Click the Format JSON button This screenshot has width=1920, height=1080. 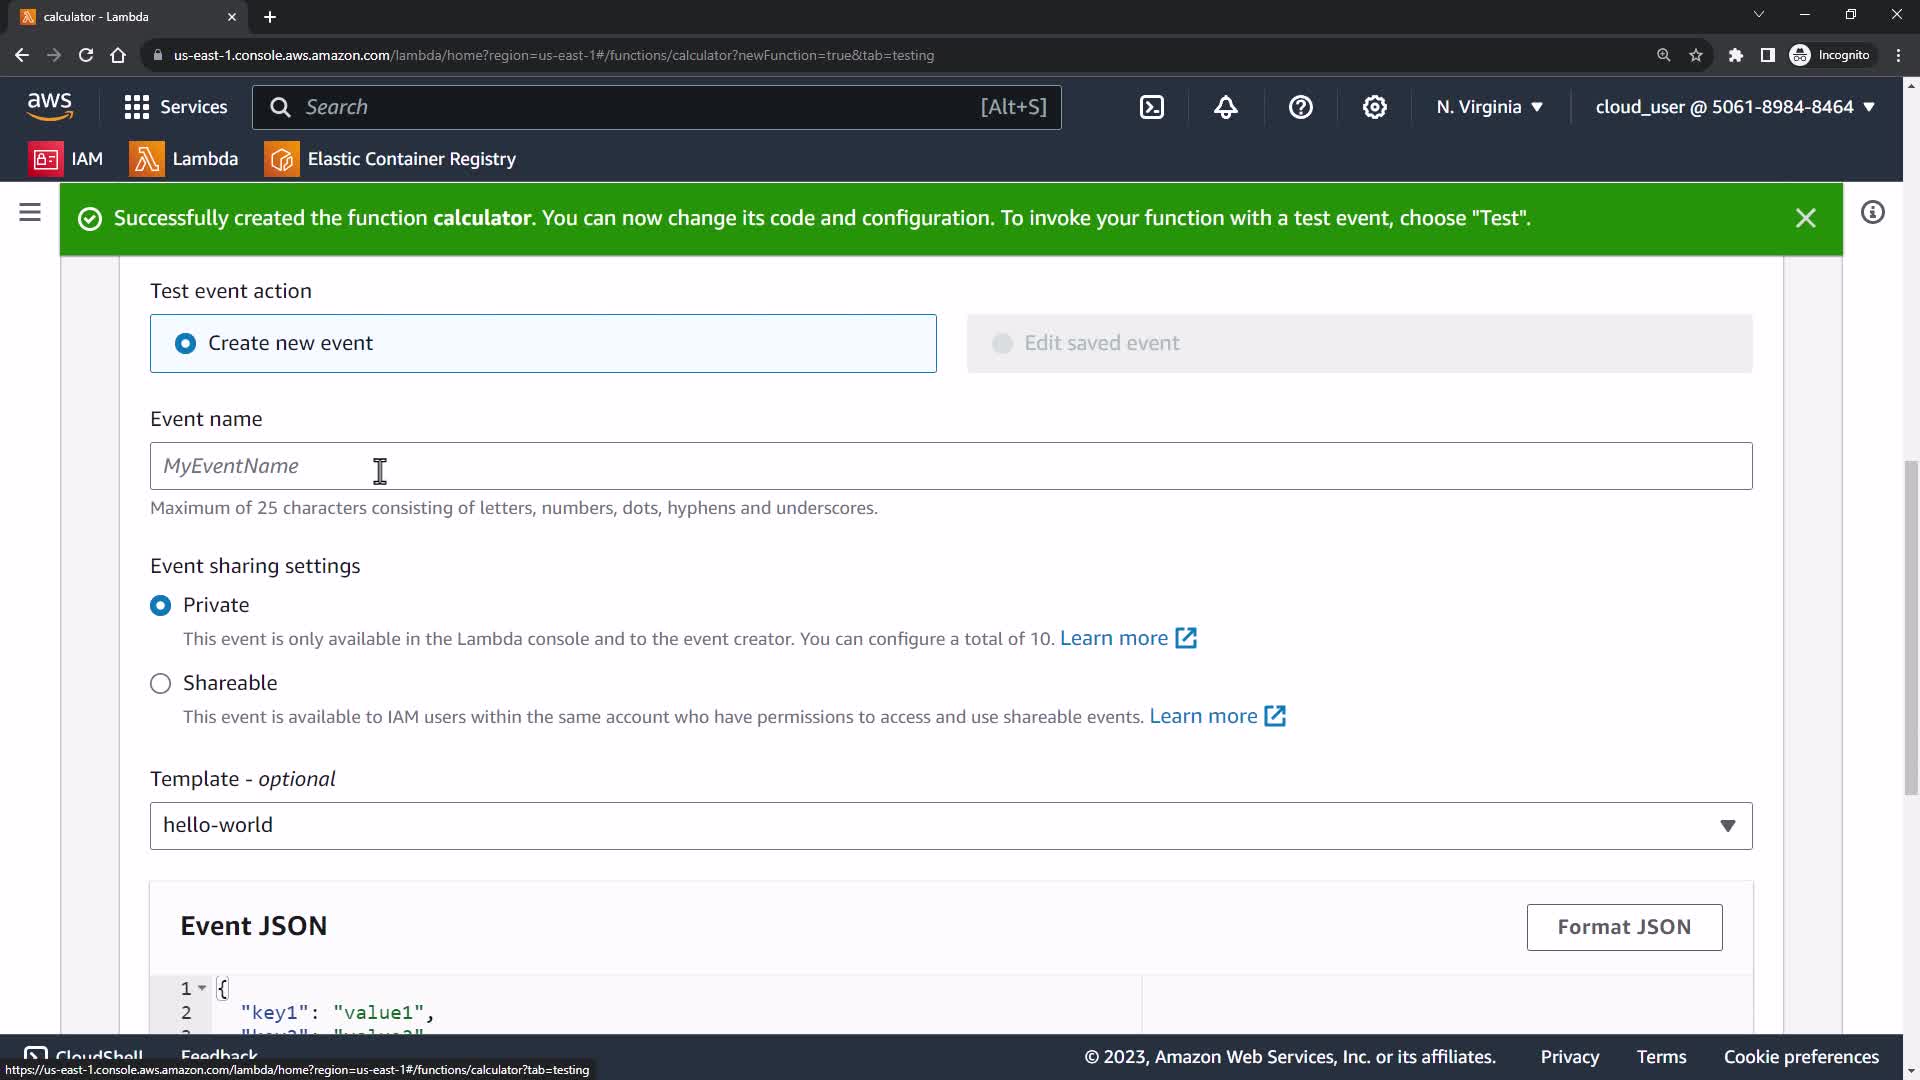[x=1623, y=927]
